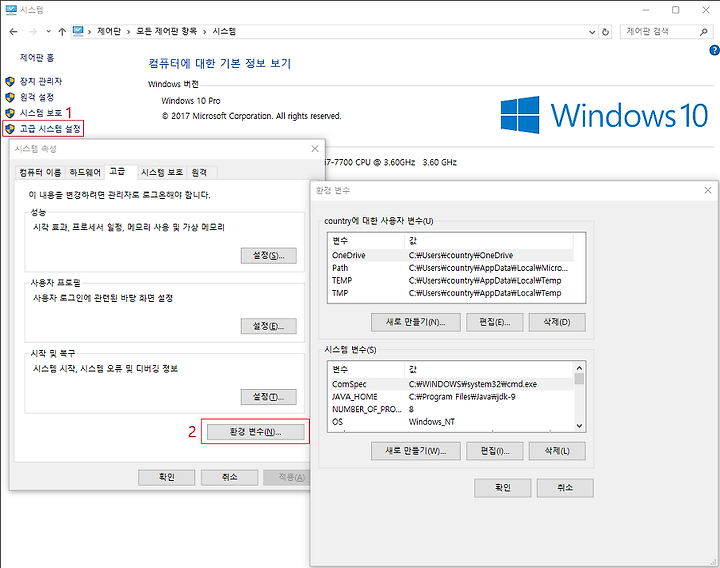This screenshot has width=720, height=568.
Task: Switch to 컴퓨터 이름 tab
Action: [x=40, y=172]
